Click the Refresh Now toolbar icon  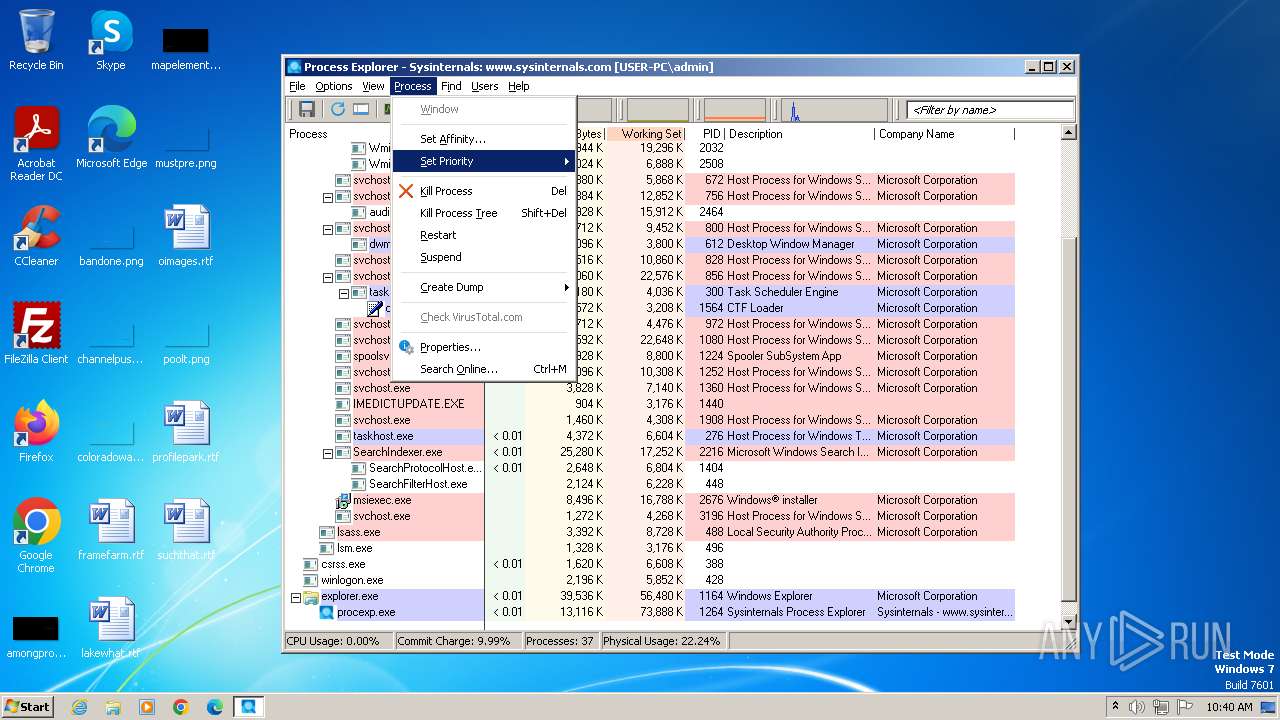(x=338, y=109)
